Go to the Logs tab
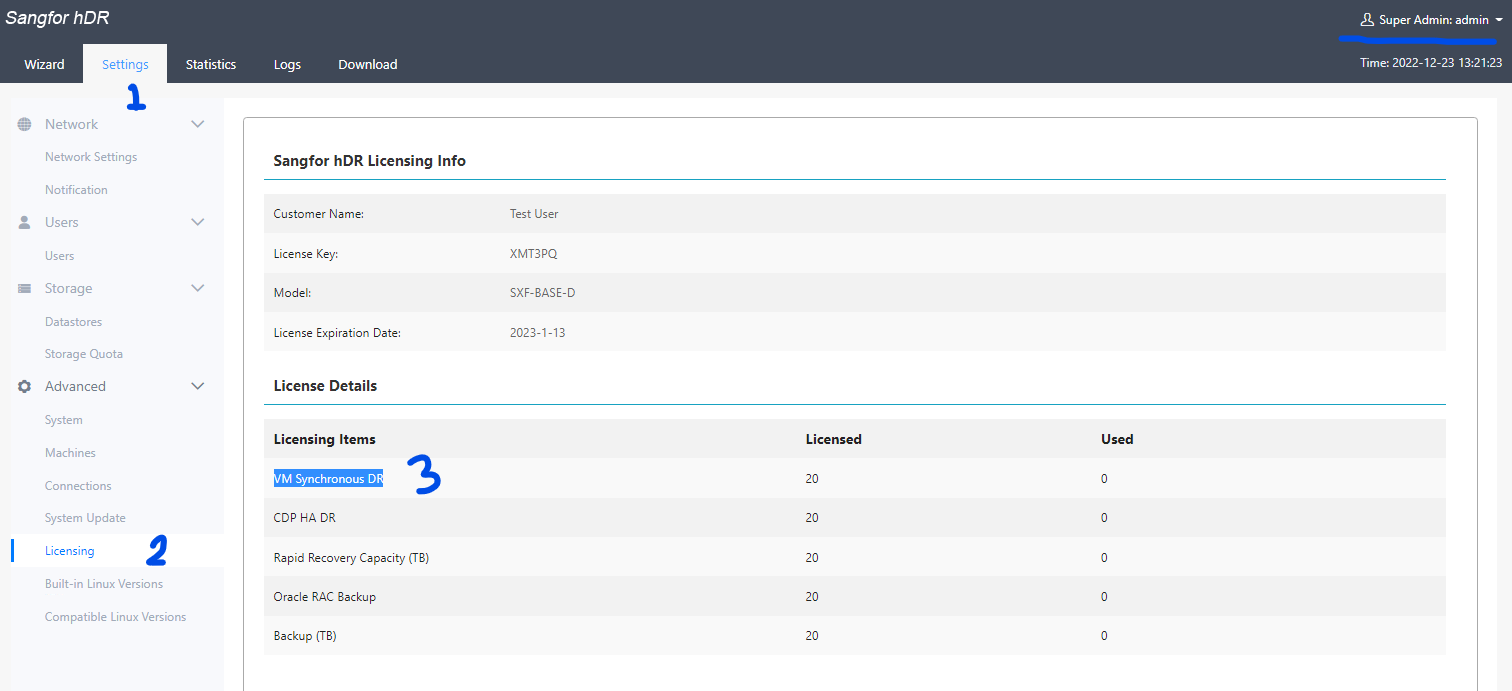1512x691 pixels. click(x=287, y=64)
